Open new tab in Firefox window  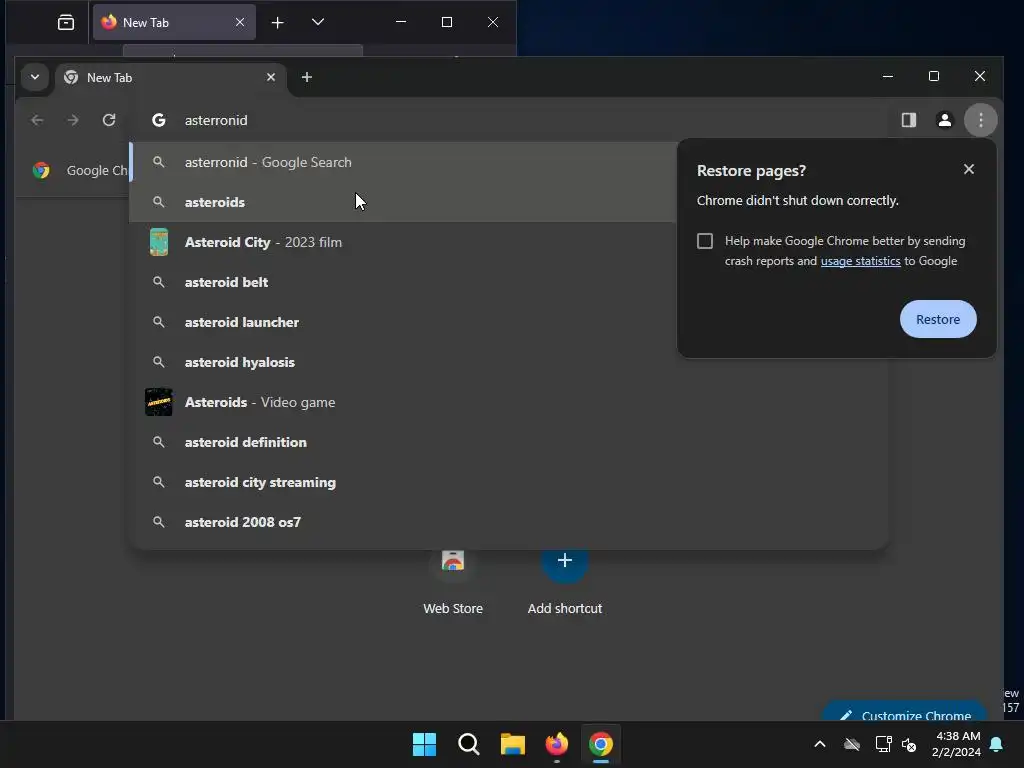pos(278,22)
